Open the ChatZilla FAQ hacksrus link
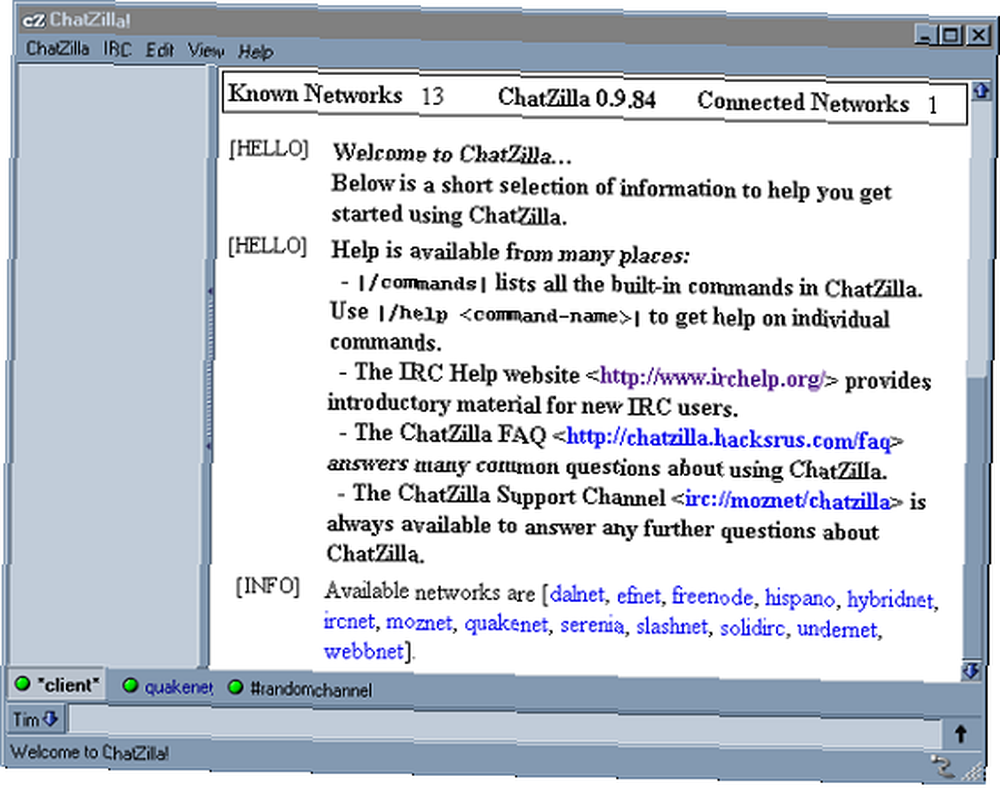 coord(728,439)
